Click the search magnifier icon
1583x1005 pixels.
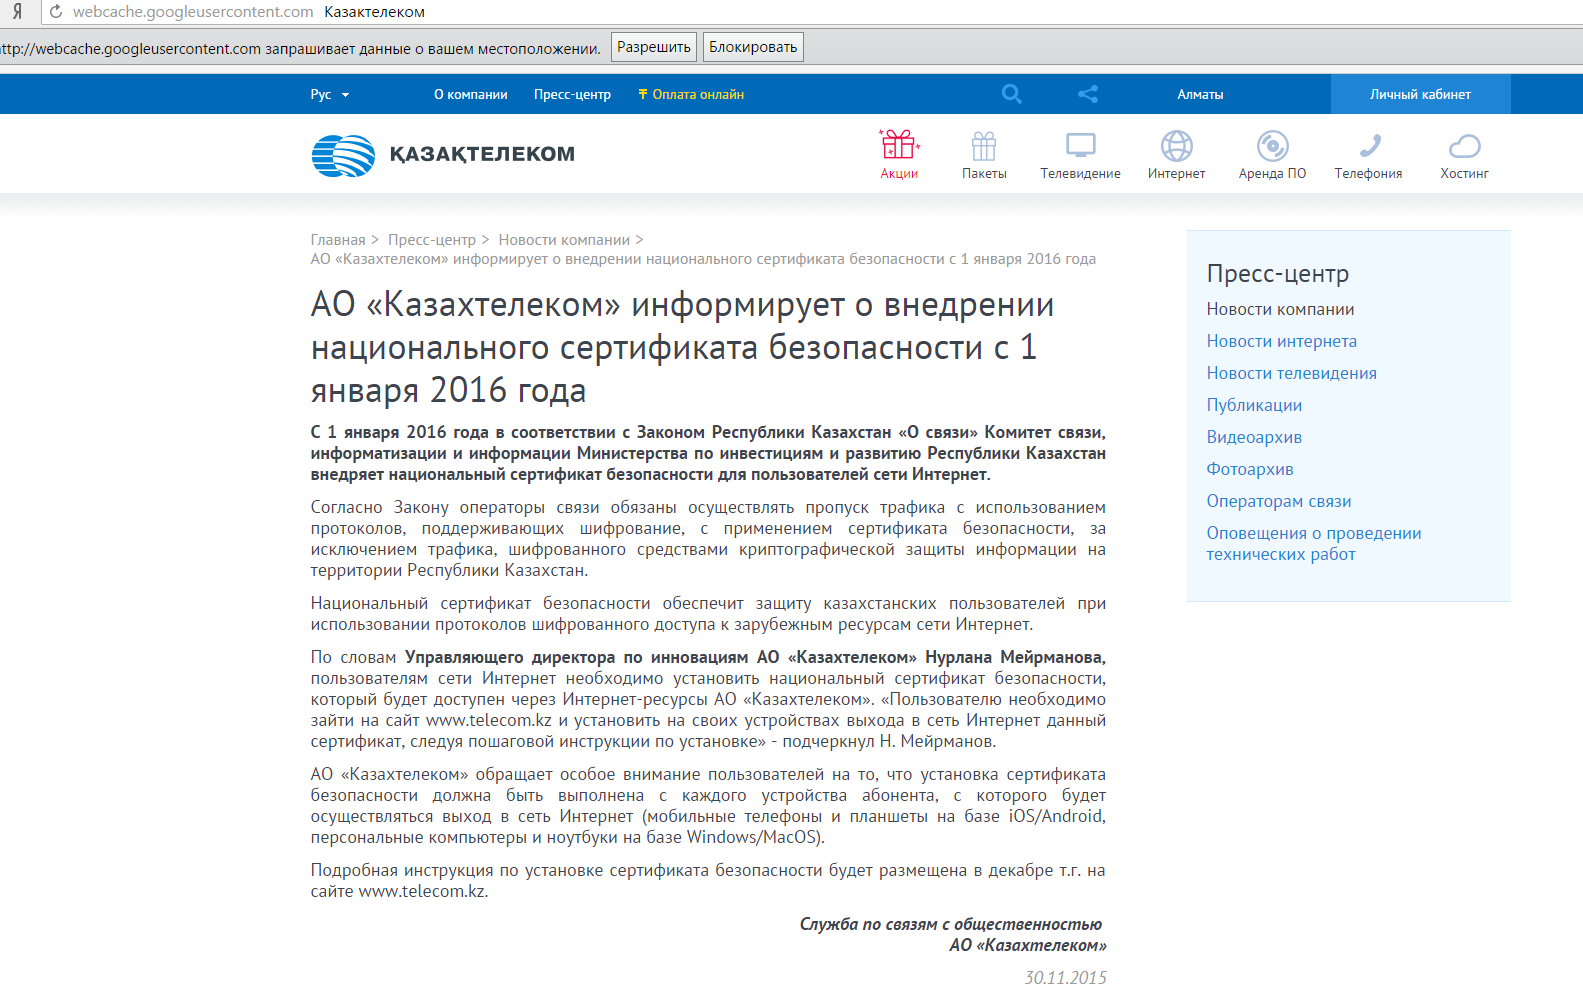click(x=1011, y=94)
